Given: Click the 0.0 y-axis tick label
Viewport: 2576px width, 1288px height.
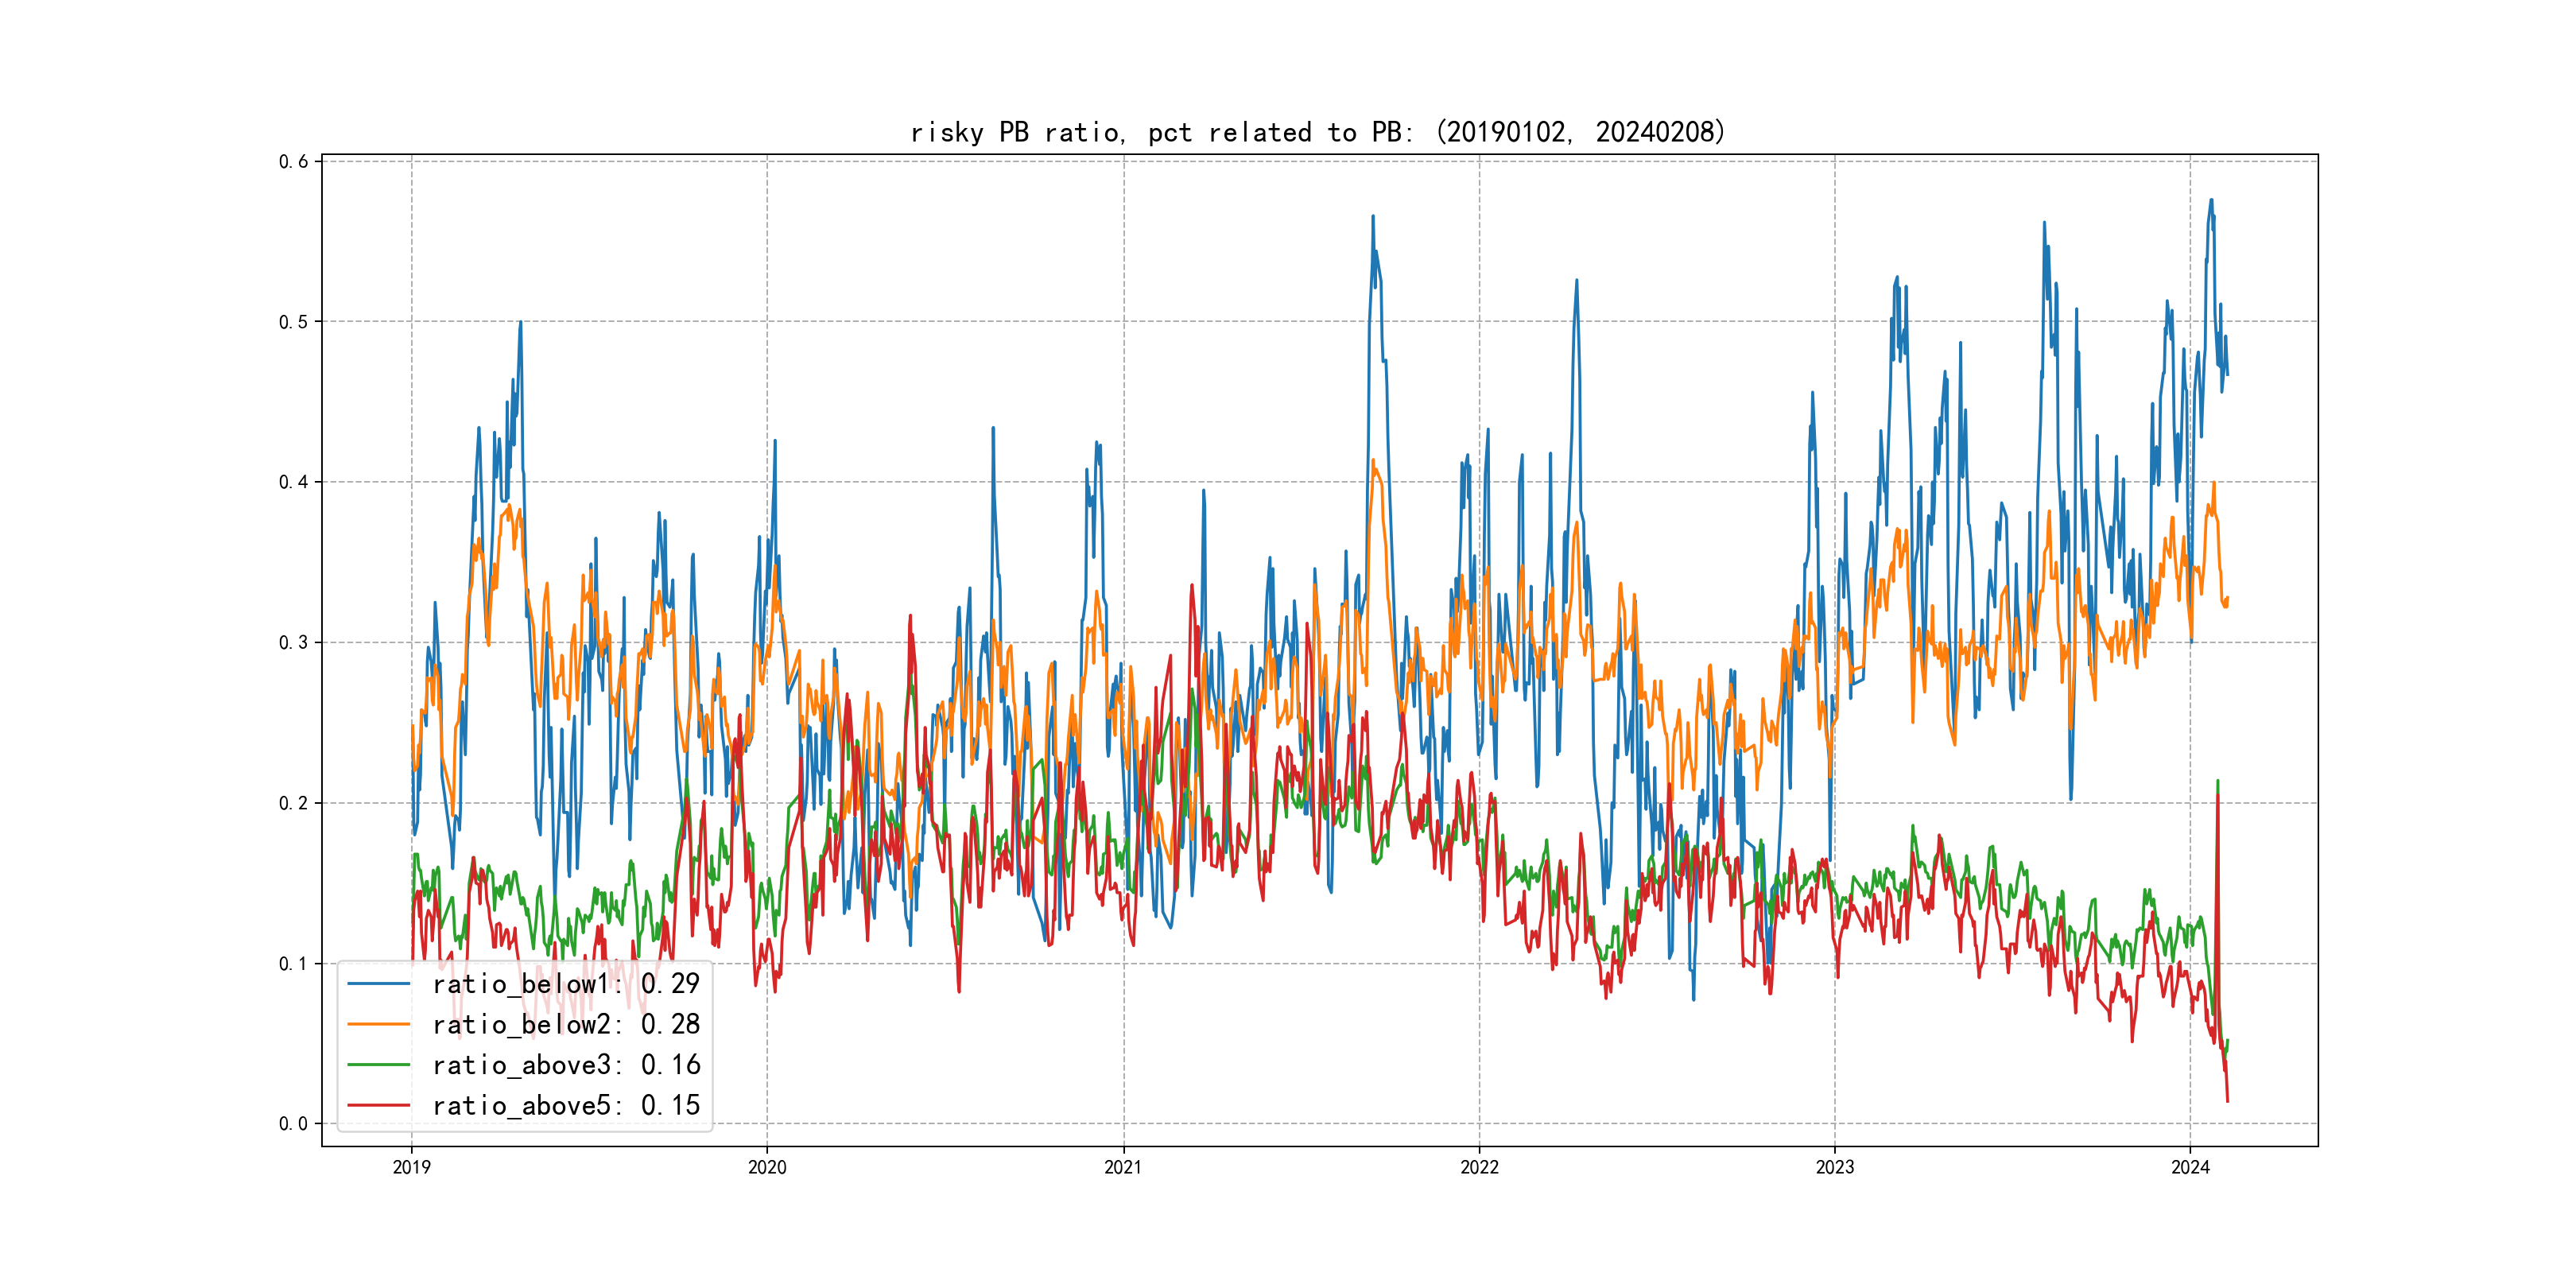Looking at the screenshot, I should click(x=293, y=1124).
